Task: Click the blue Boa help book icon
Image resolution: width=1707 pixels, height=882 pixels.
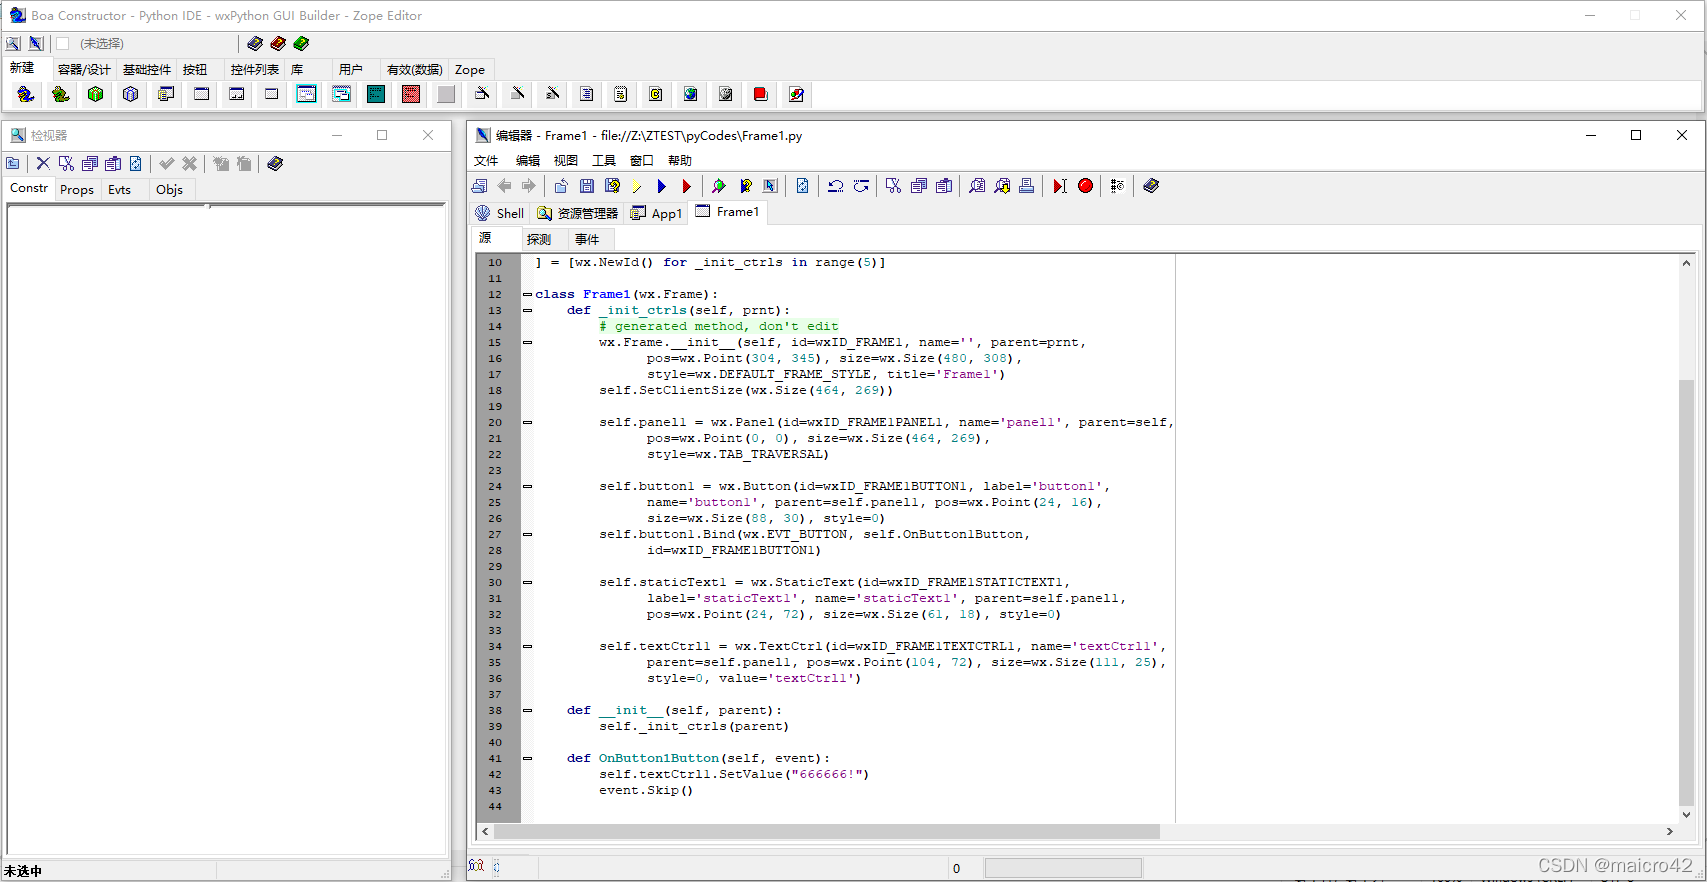Action: (x=255, y=43)
